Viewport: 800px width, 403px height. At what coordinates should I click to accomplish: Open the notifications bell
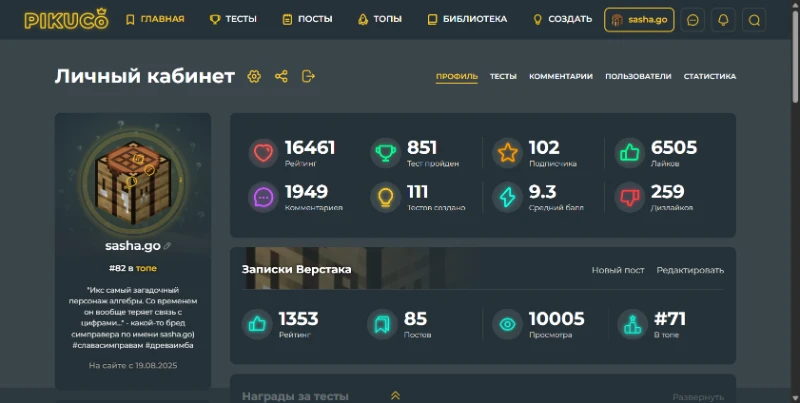[x=723, y=20]
